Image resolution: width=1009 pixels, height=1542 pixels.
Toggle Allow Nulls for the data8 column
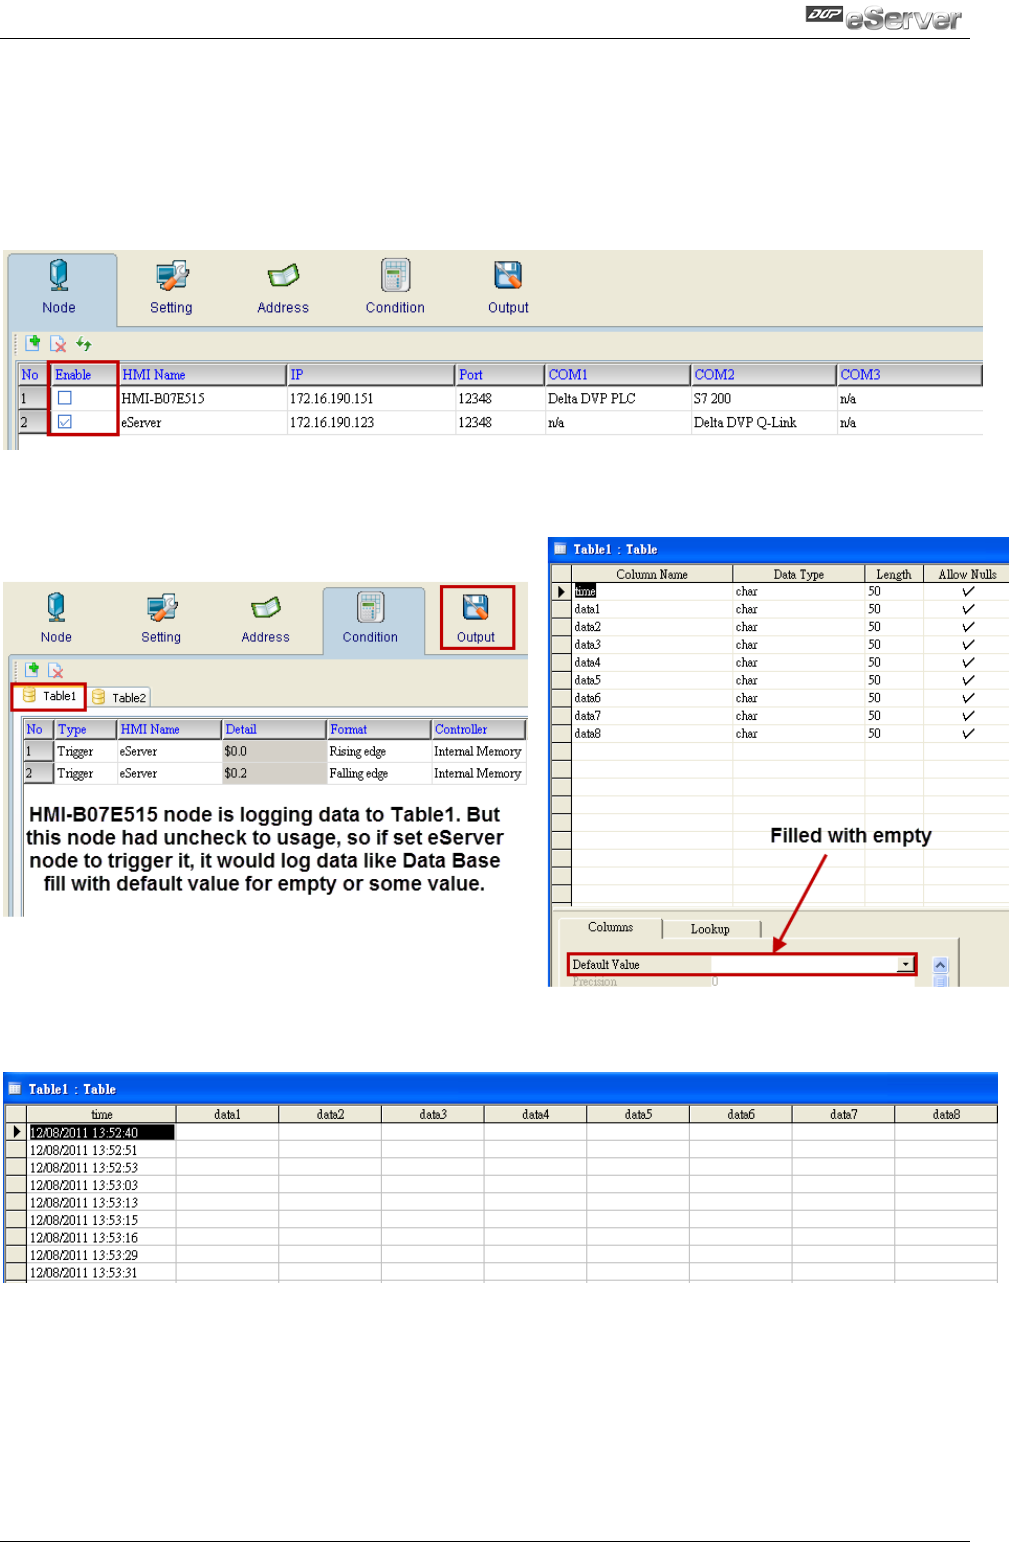(967, 734)
